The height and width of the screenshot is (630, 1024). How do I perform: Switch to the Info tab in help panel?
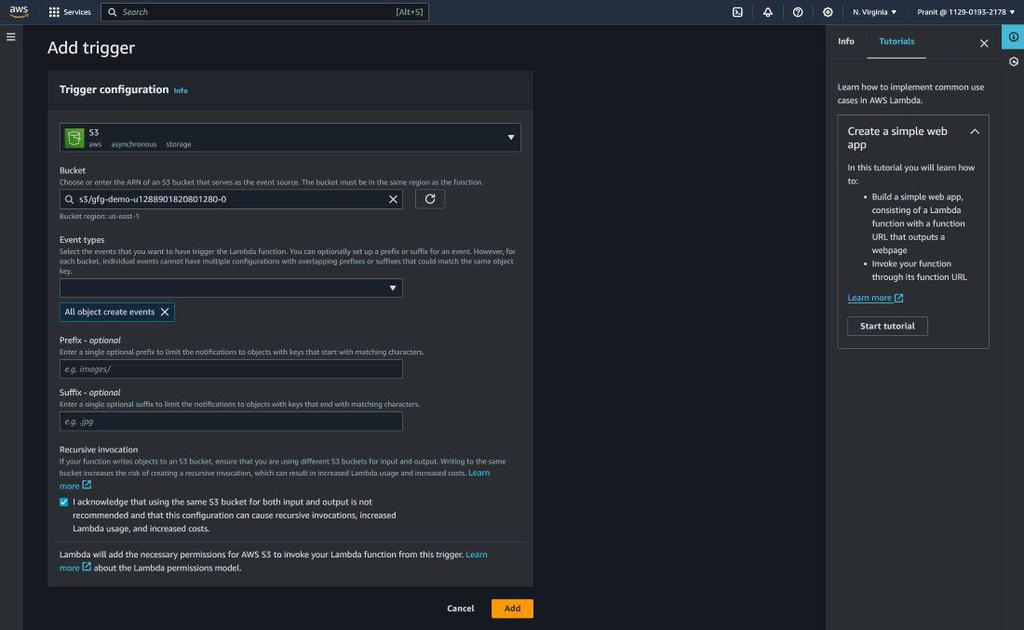pyautogui.click(x=846, y=41)
